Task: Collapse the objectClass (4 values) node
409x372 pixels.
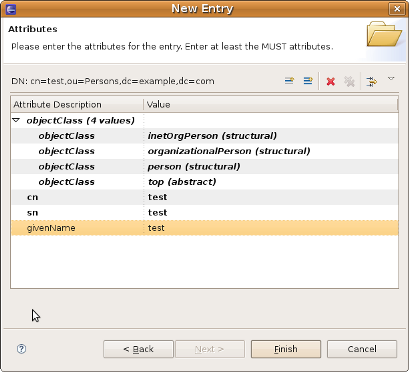Action: point(16,120)
